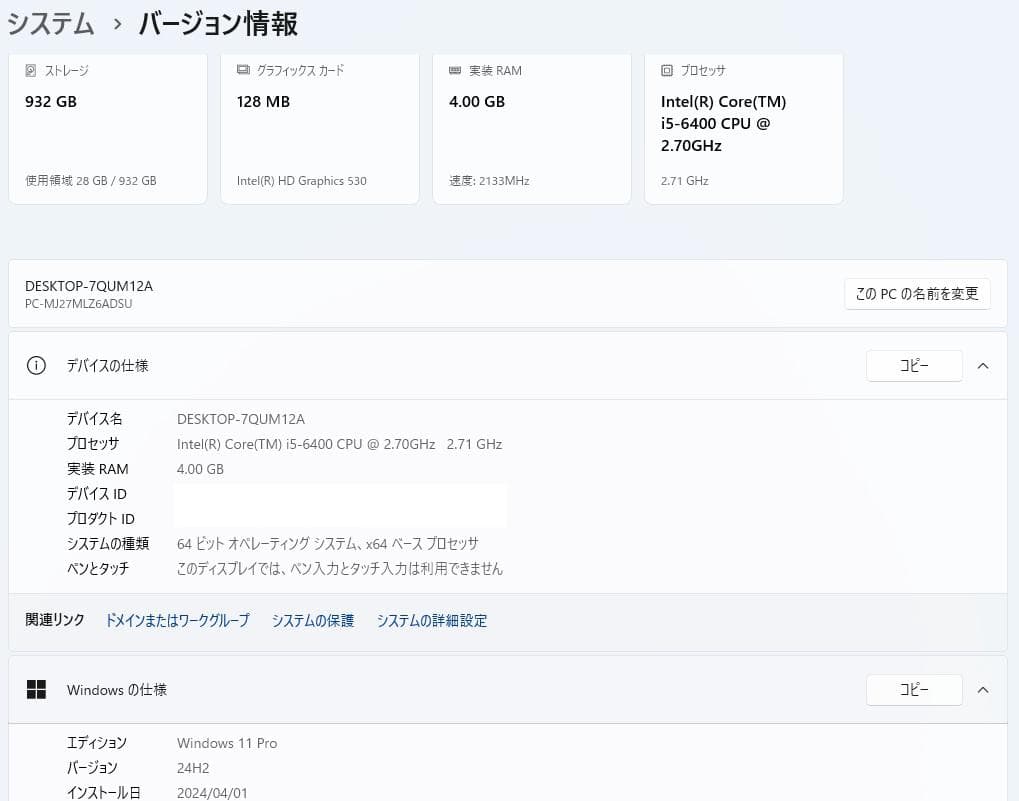1019x801 pixels.
Task: Open the ドメインまたはワークグループ link
Action: 177,620
